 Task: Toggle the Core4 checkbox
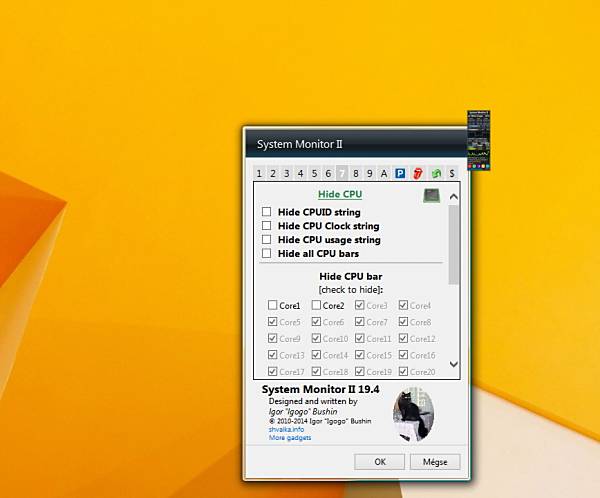tap(403, 305)
